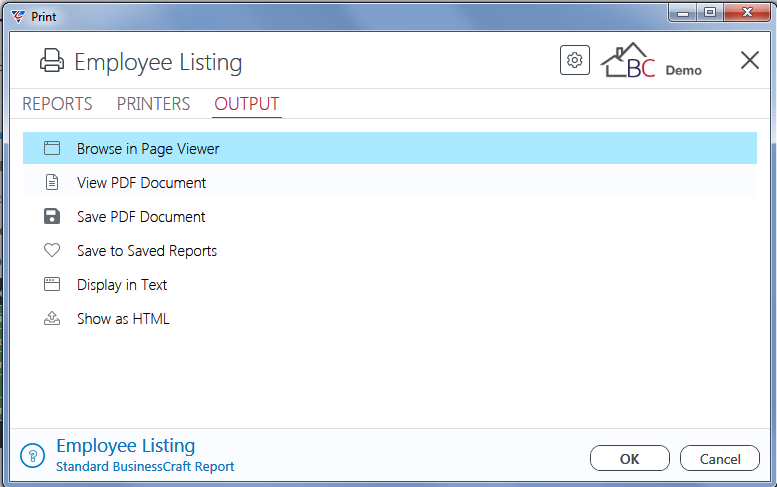Click the printer icon beside Employee Listing
The image size is (777, 487).
click(x=52, y=61)
